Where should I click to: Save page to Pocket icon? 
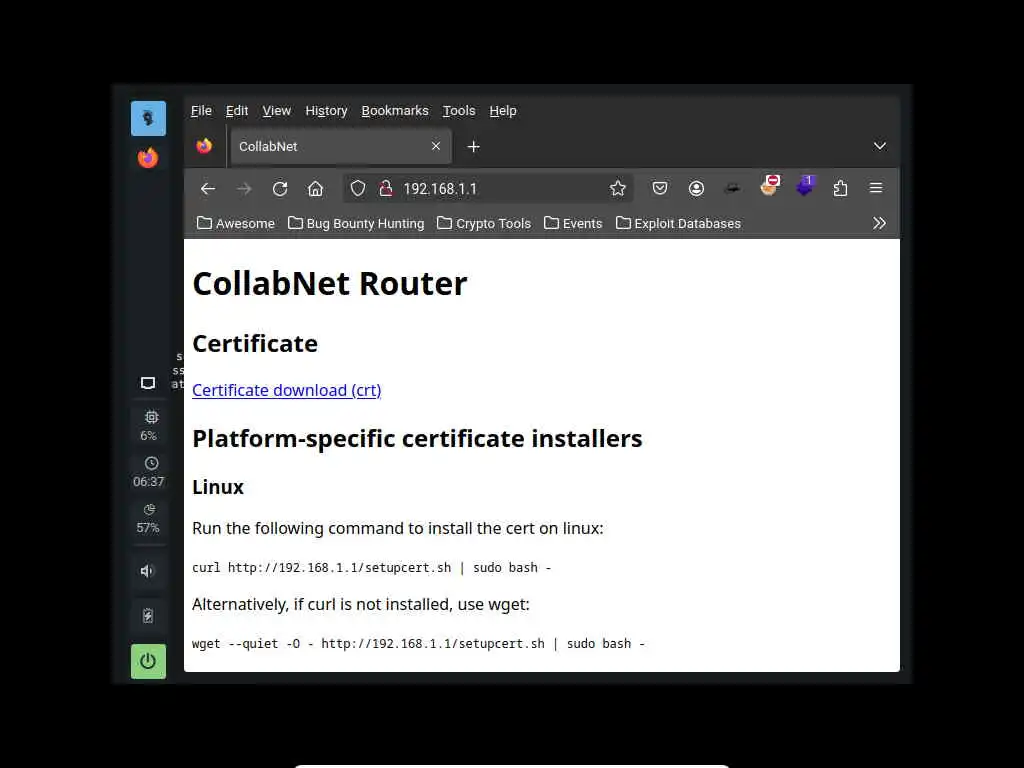click(x=660, y=189)
